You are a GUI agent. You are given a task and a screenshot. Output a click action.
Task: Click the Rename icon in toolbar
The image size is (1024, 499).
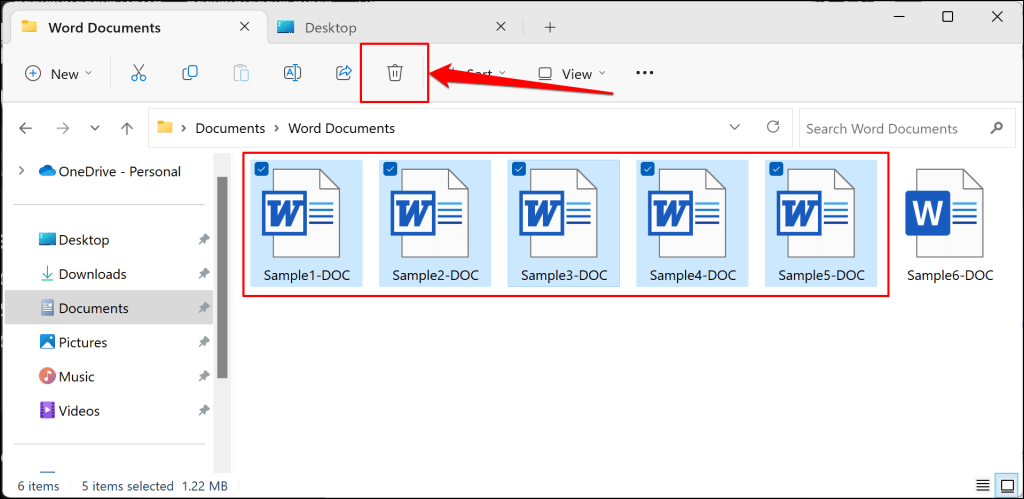(x=292, y=73)
